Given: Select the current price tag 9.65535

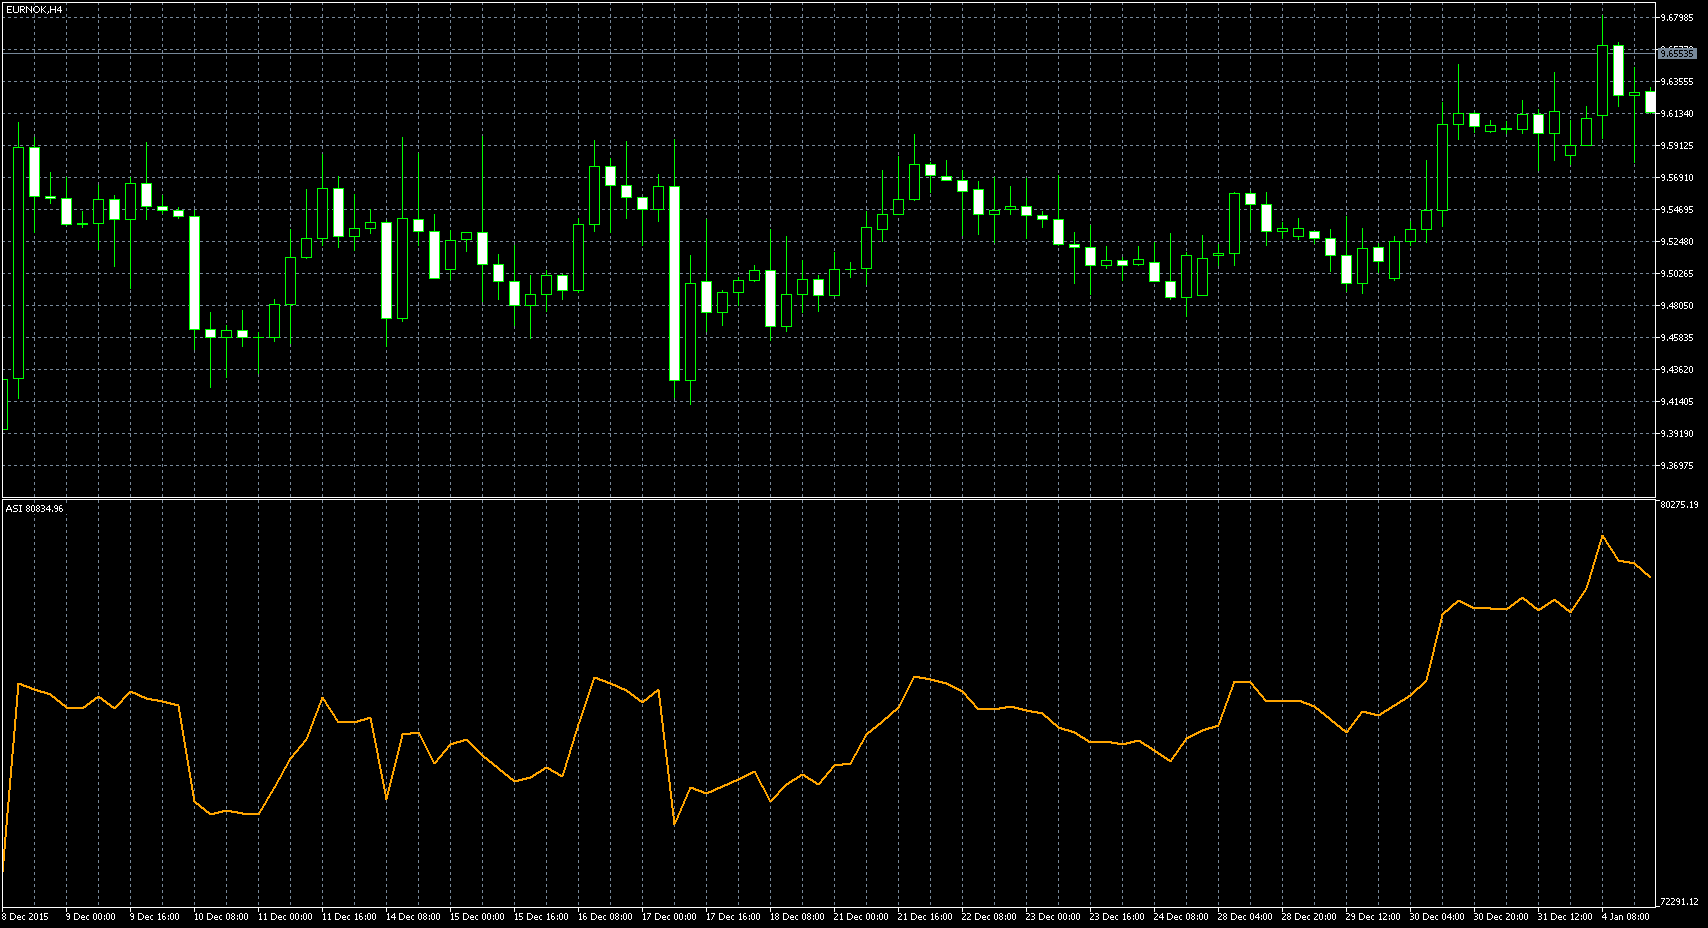Looking at the screenshot, I should (x=1677, y=53).
